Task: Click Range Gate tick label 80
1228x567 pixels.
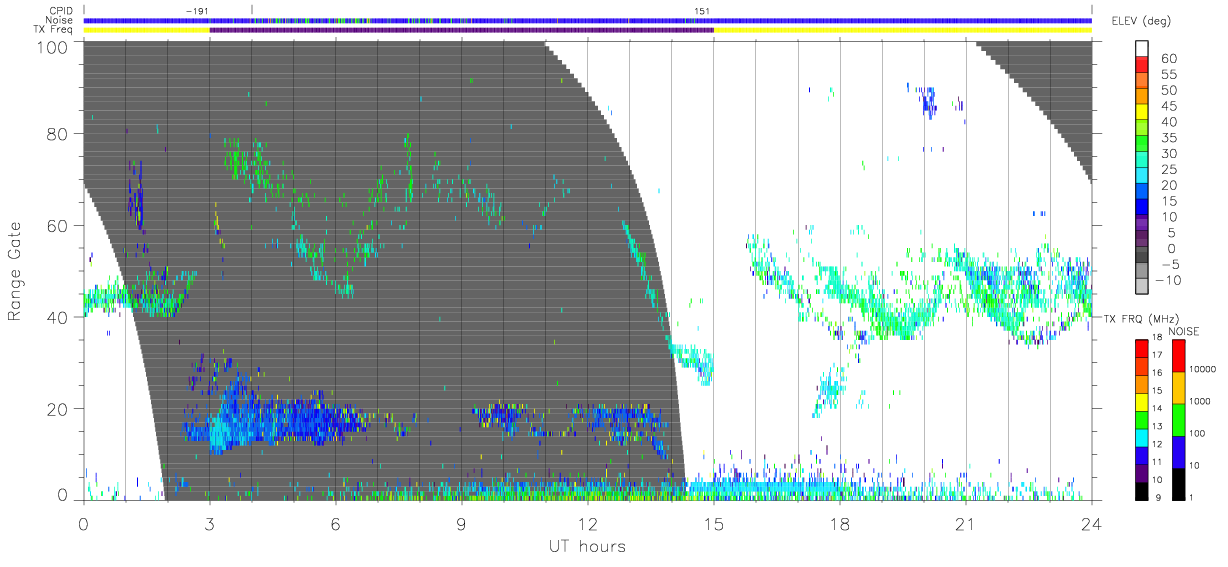Action: 58,133
